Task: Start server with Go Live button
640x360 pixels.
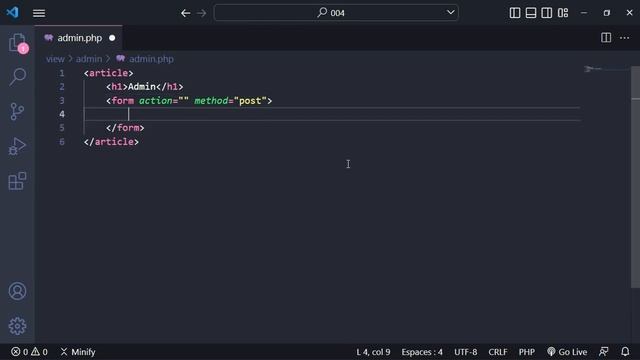Action: pyautogui.click(x=567, y=352)
